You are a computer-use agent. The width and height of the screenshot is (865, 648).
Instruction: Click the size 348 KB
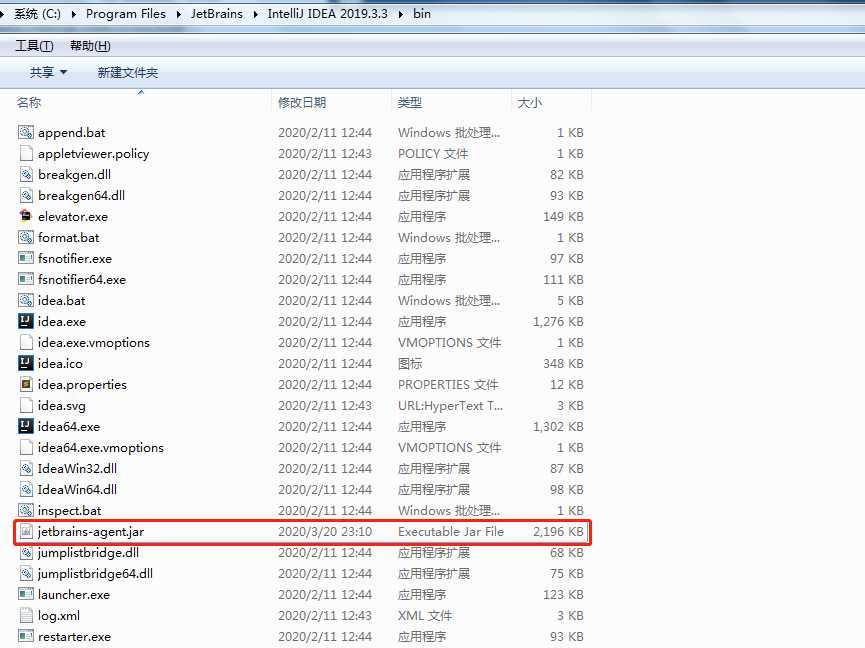coord(563,363)
